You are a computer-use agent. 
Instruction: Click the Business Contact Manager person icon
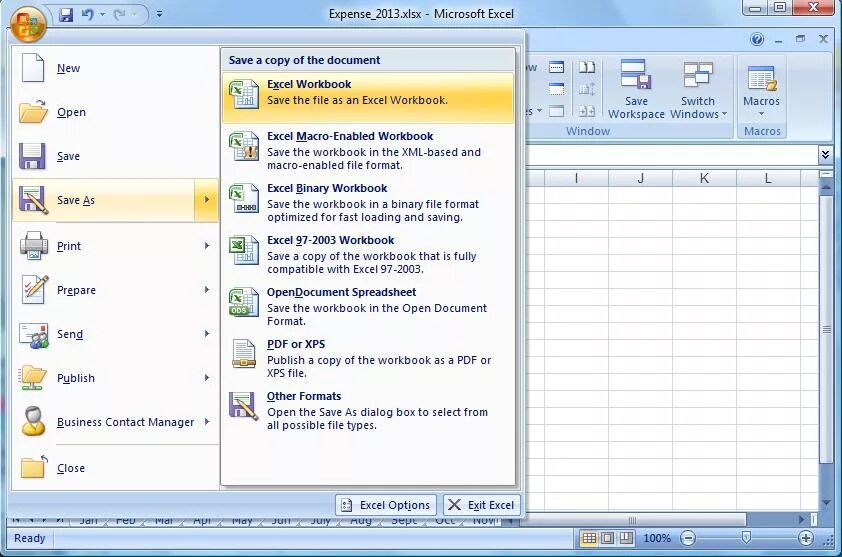click(x=33, y=421)
